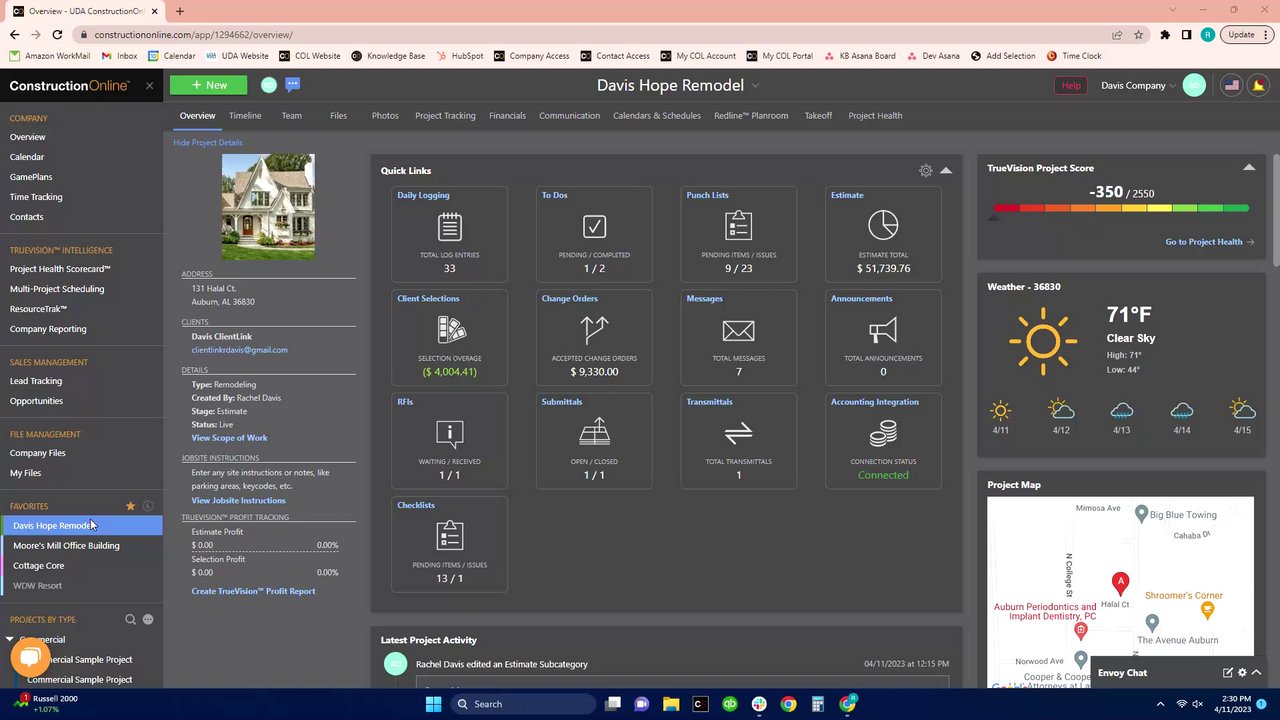Collapse the Quick Links panel
The image size is (1280, 720).
coord(946,171)
